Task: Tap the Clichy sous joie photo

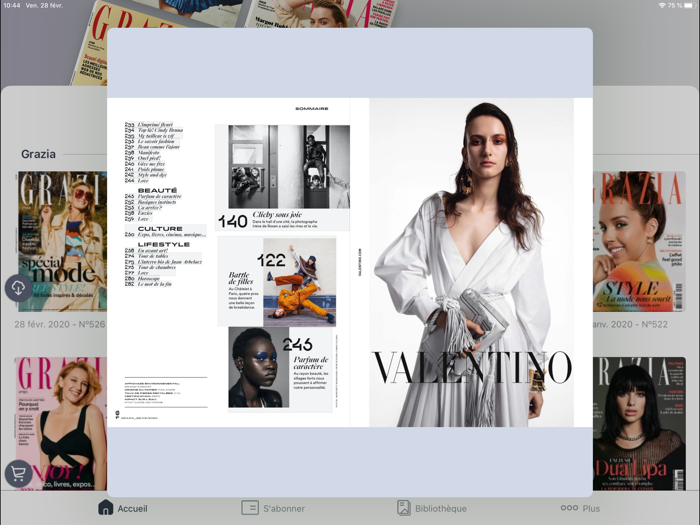Action: click(x=289, y=167)
